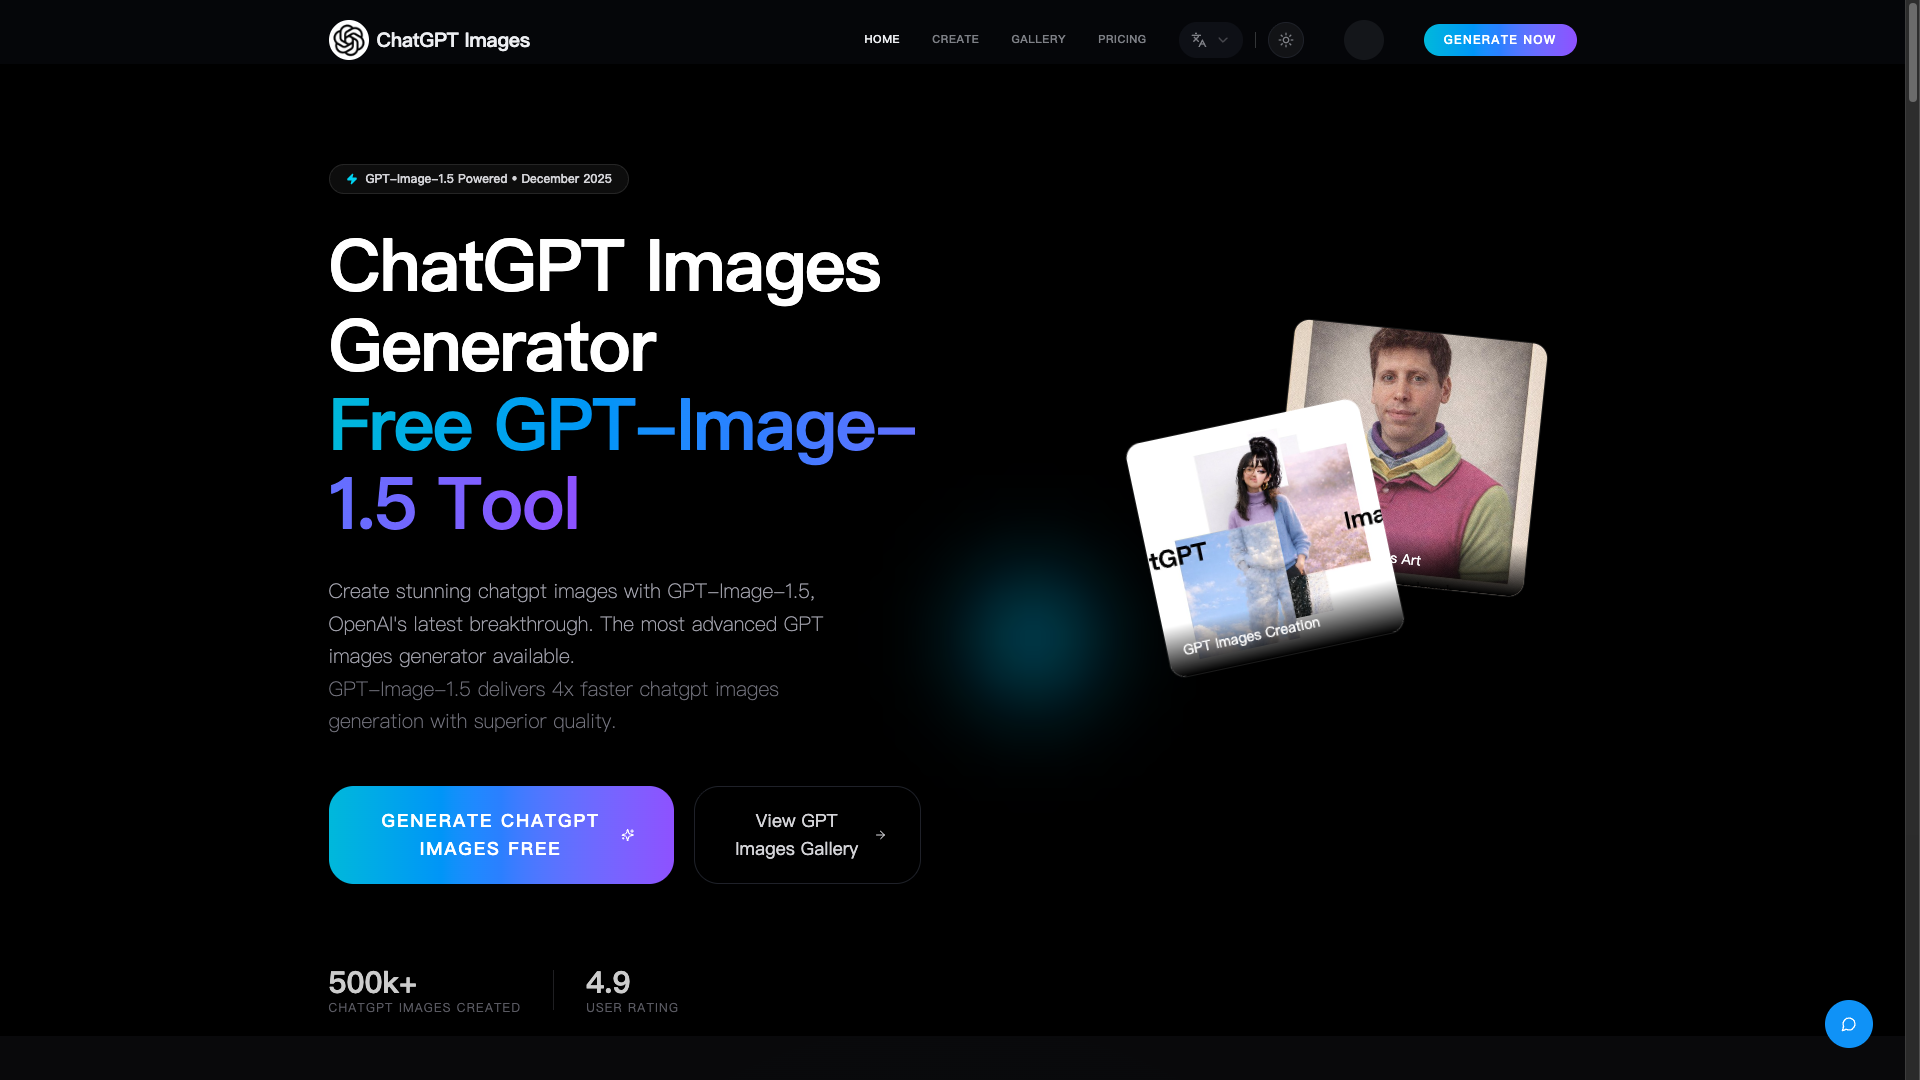
Task: Expand the language selector dropdown chevron
Action: (x=1222, y=41)
